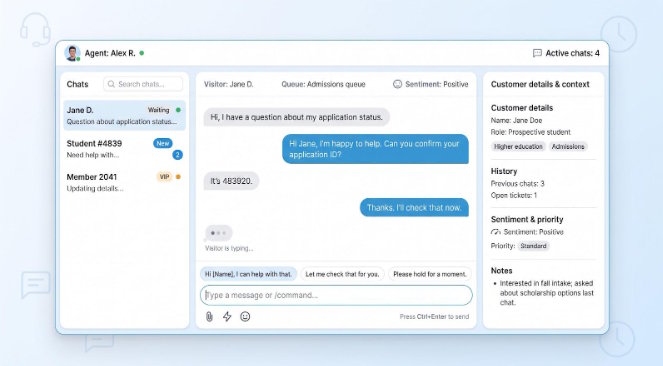Screen dimensions: 663x366
Task: Click the sentiment gauge icon in details panel
Action: (x=496, y=232)
